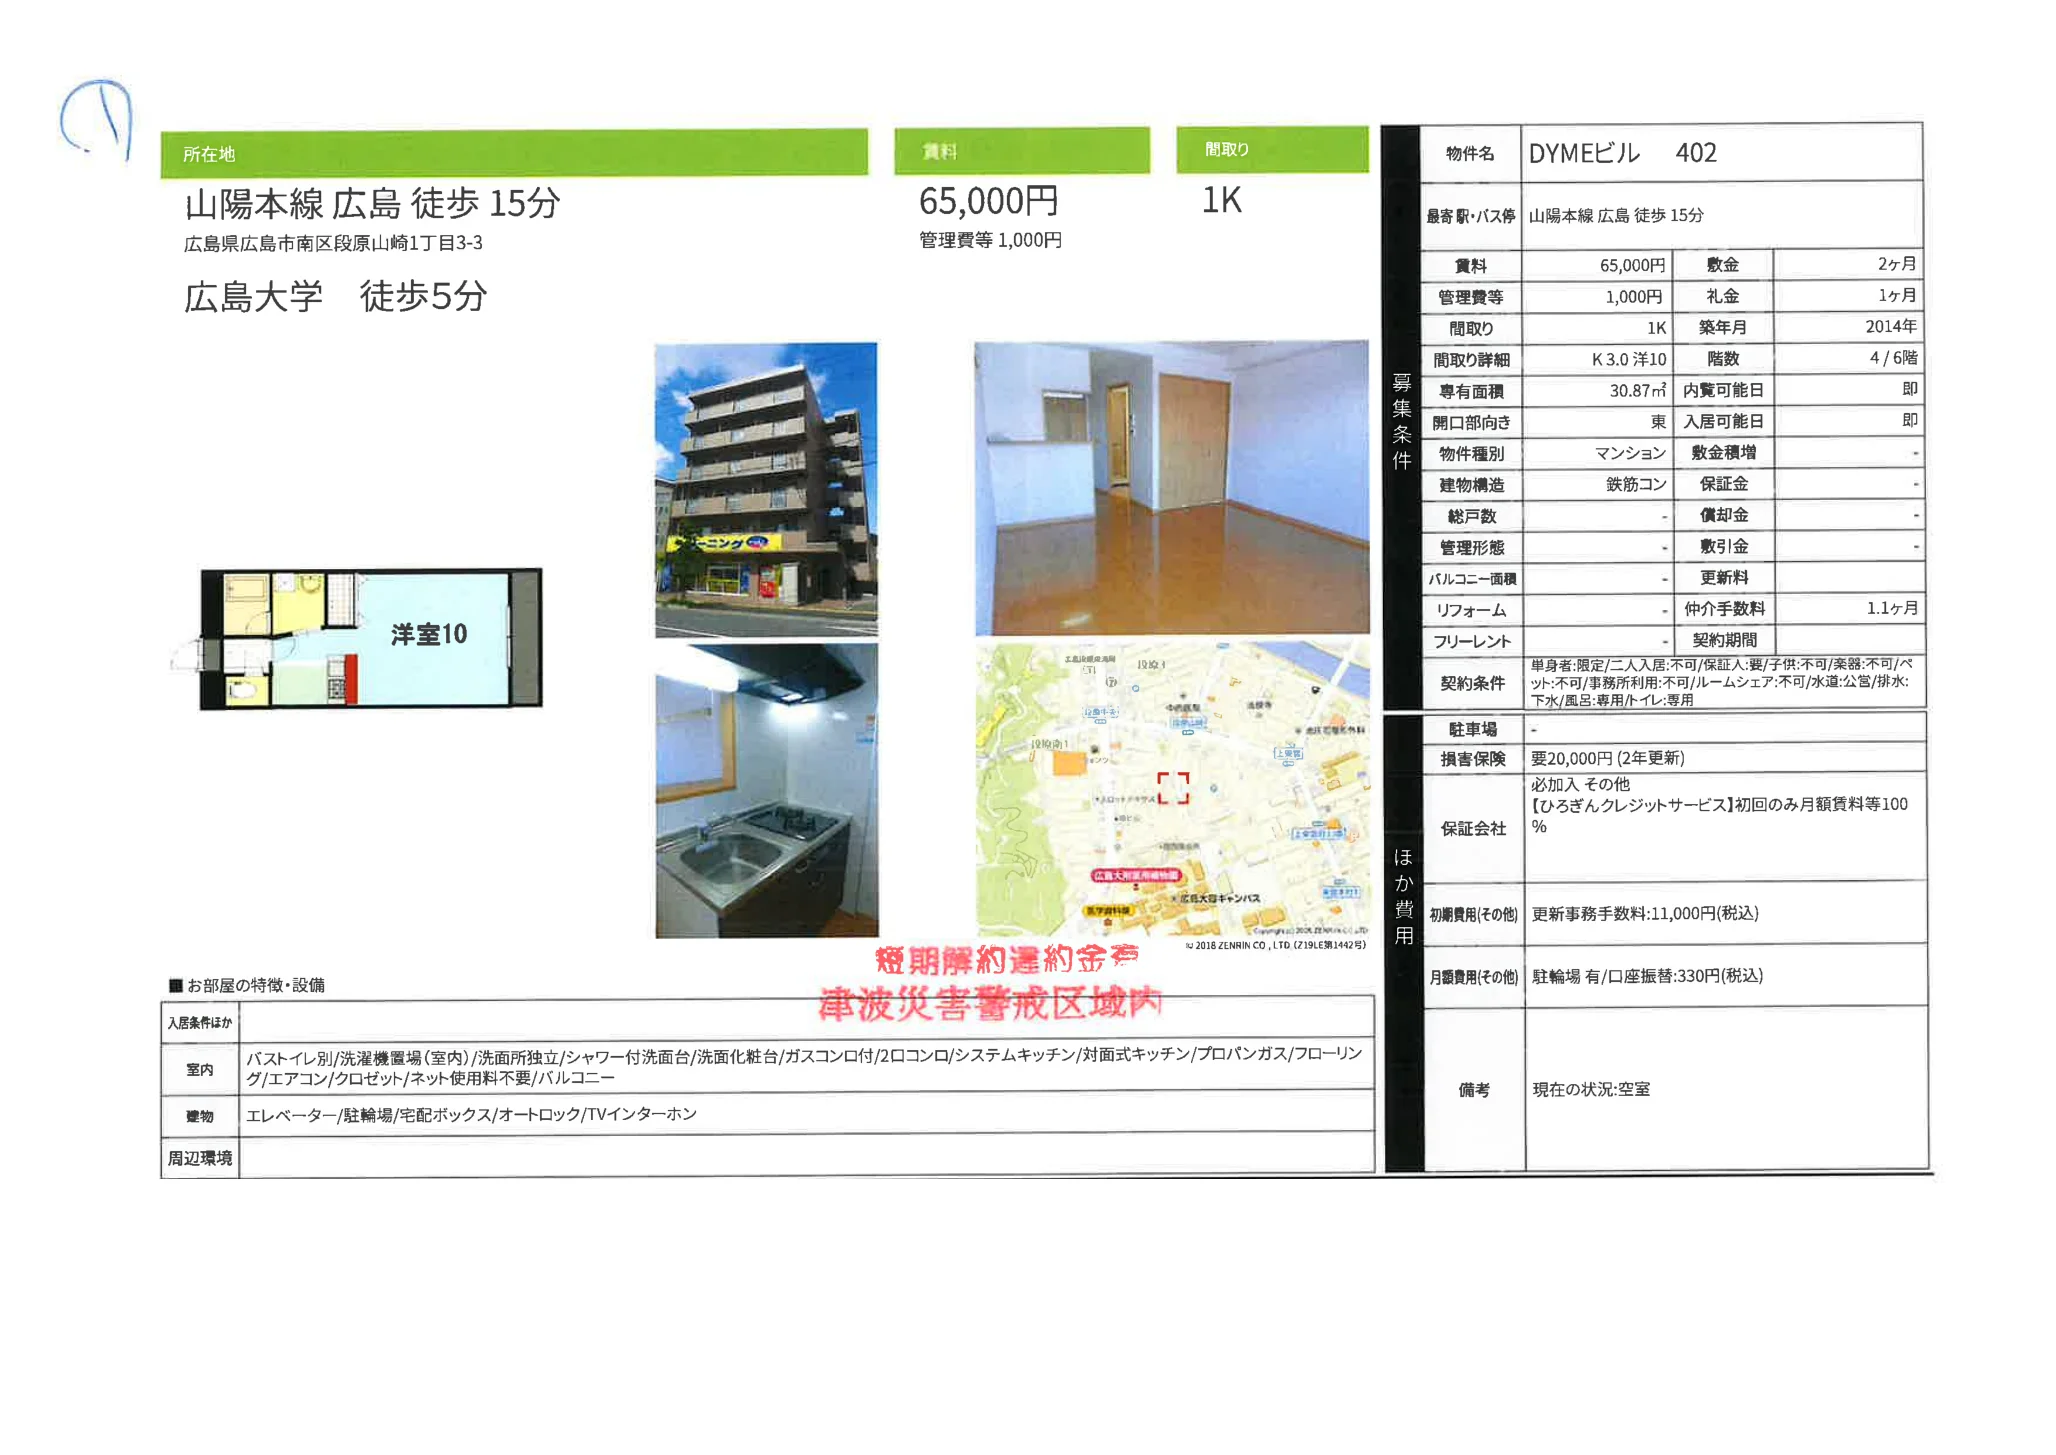Click the 65,000円 rent price text
Viewport: 2056px width, 1455px height.
[x=988, y=202]
